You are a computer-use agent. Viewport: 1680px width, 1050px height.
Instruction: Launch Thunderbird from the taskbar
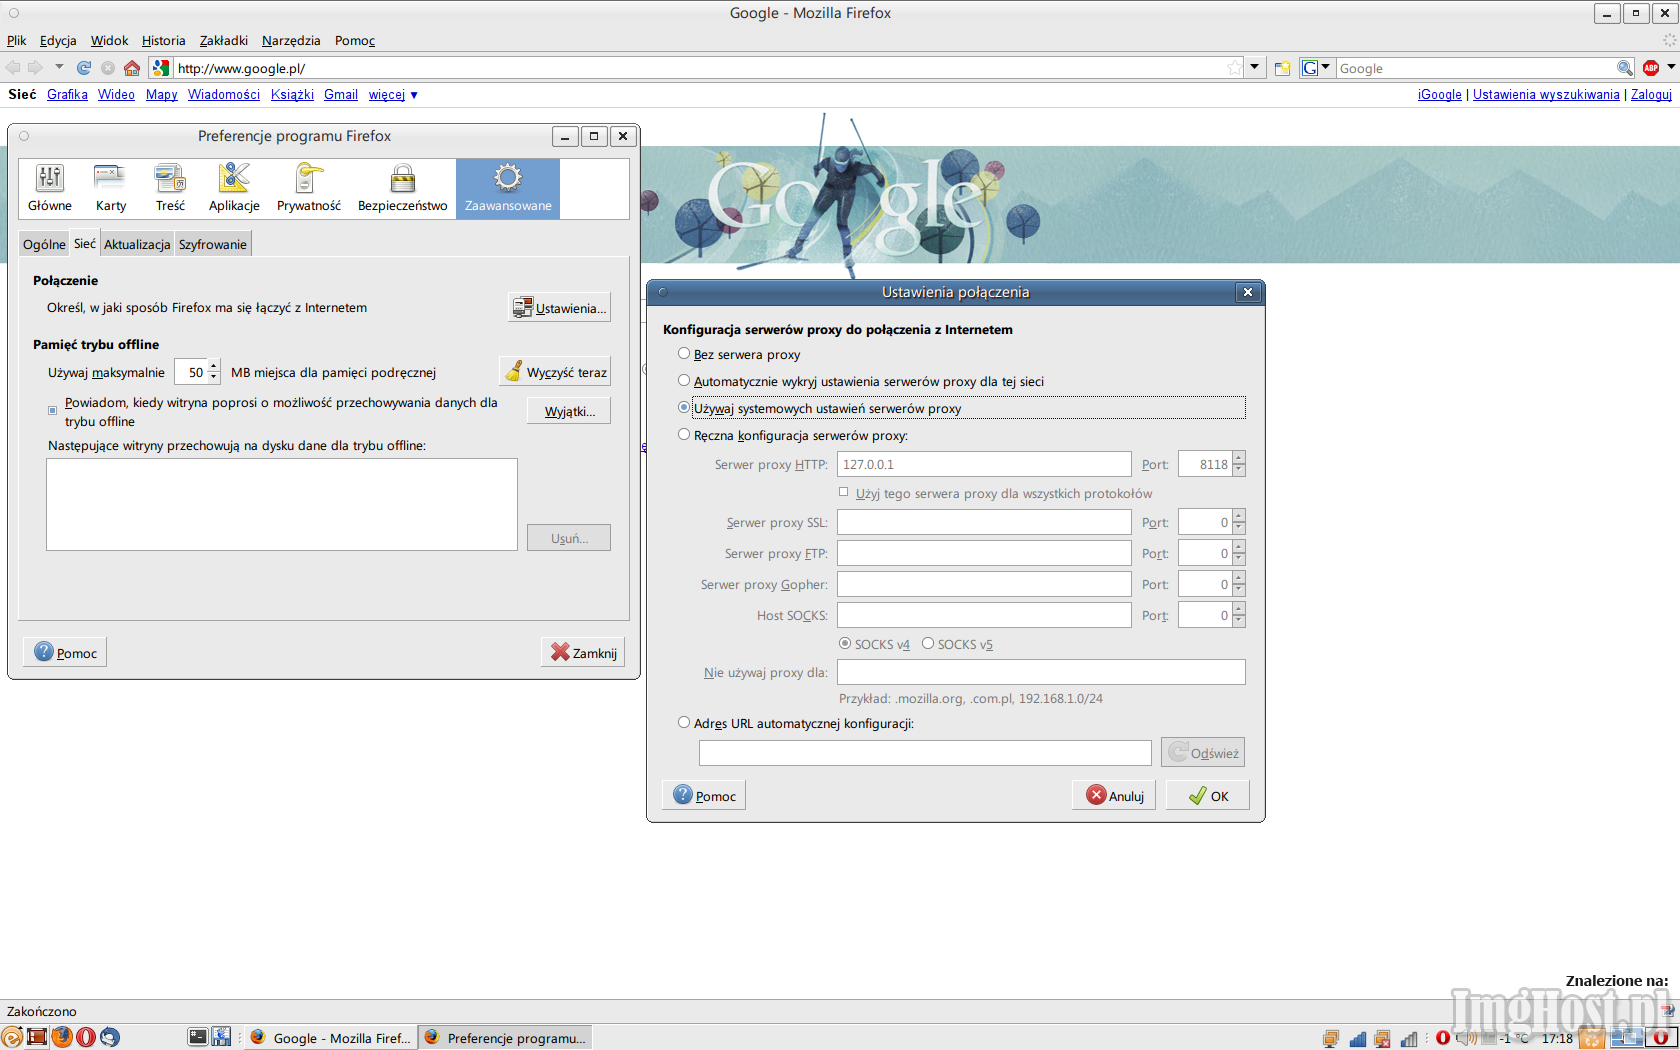pyautogui.click(x=110, y=1037)
